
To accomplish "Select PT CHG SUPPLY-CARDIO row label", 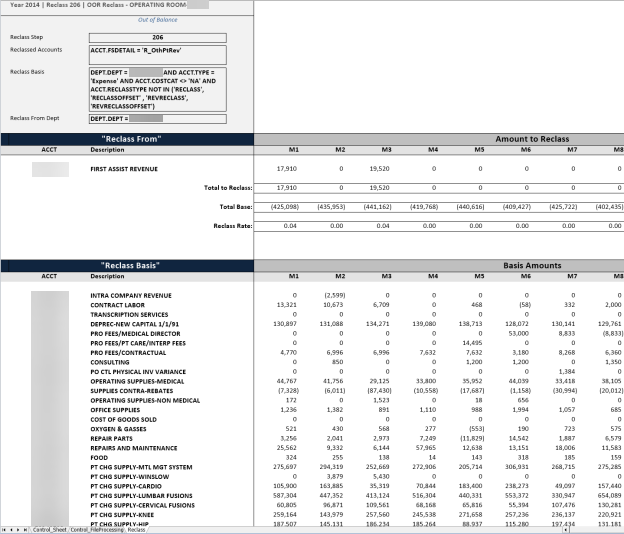I will coord(126,487).
